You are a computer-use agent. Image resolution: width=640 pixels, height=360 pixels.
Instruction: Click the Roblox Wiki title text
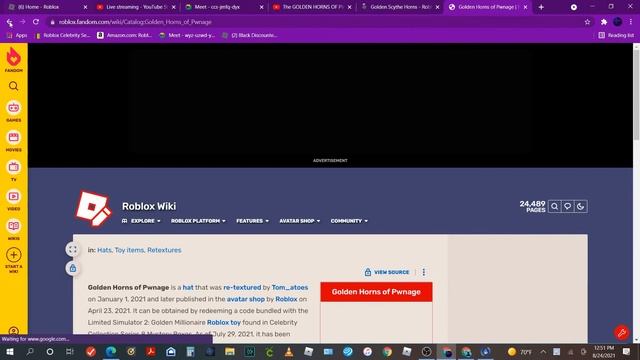point(149,206)
